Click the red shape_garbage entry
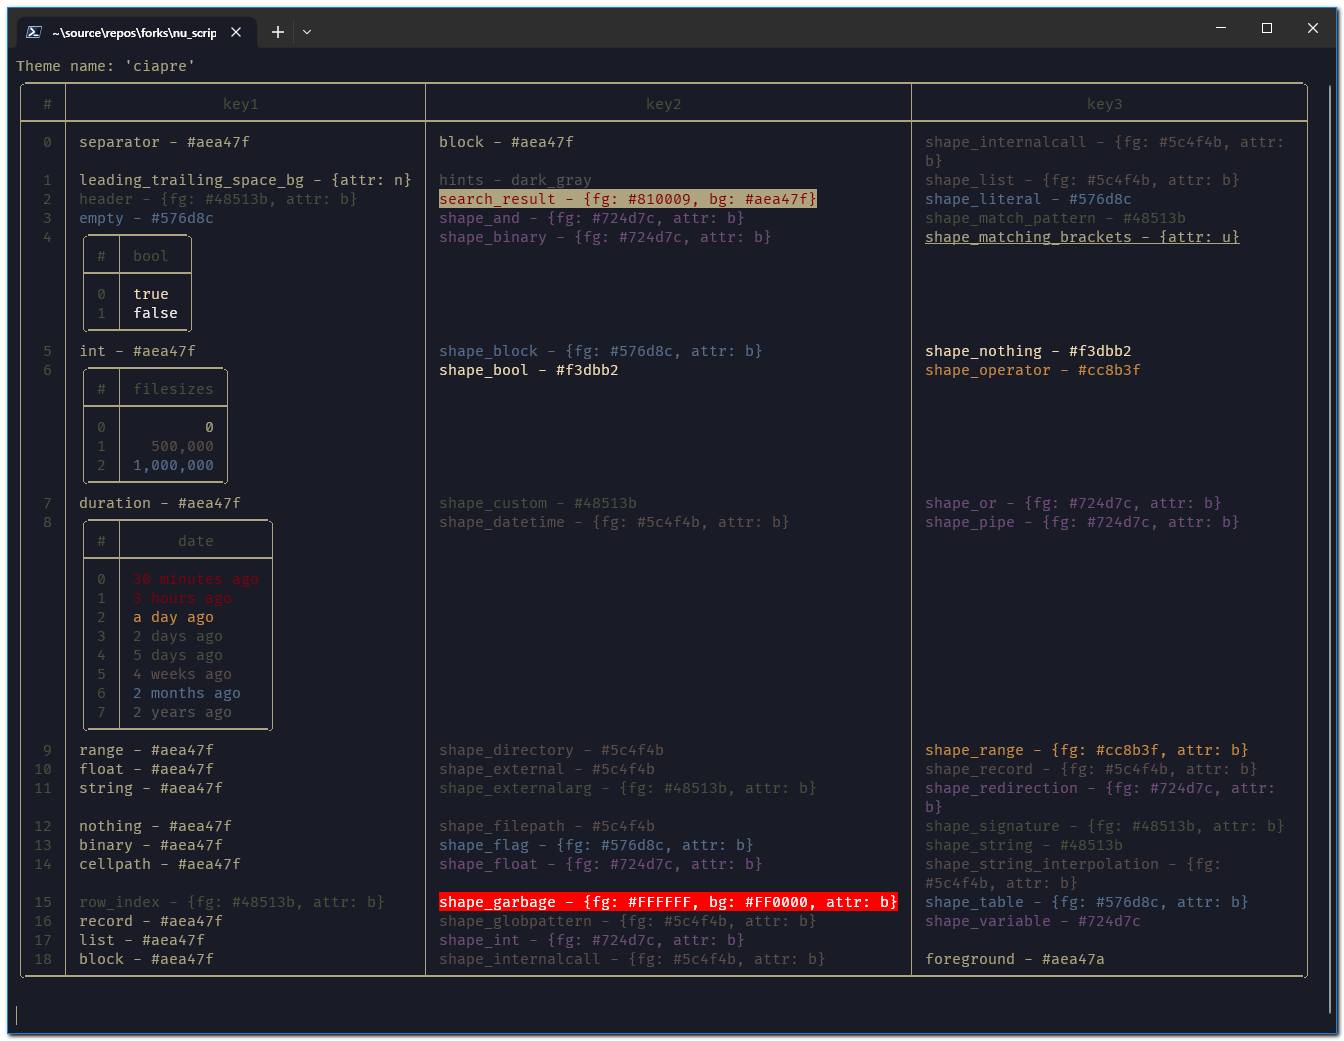 (x=668, y=902)
